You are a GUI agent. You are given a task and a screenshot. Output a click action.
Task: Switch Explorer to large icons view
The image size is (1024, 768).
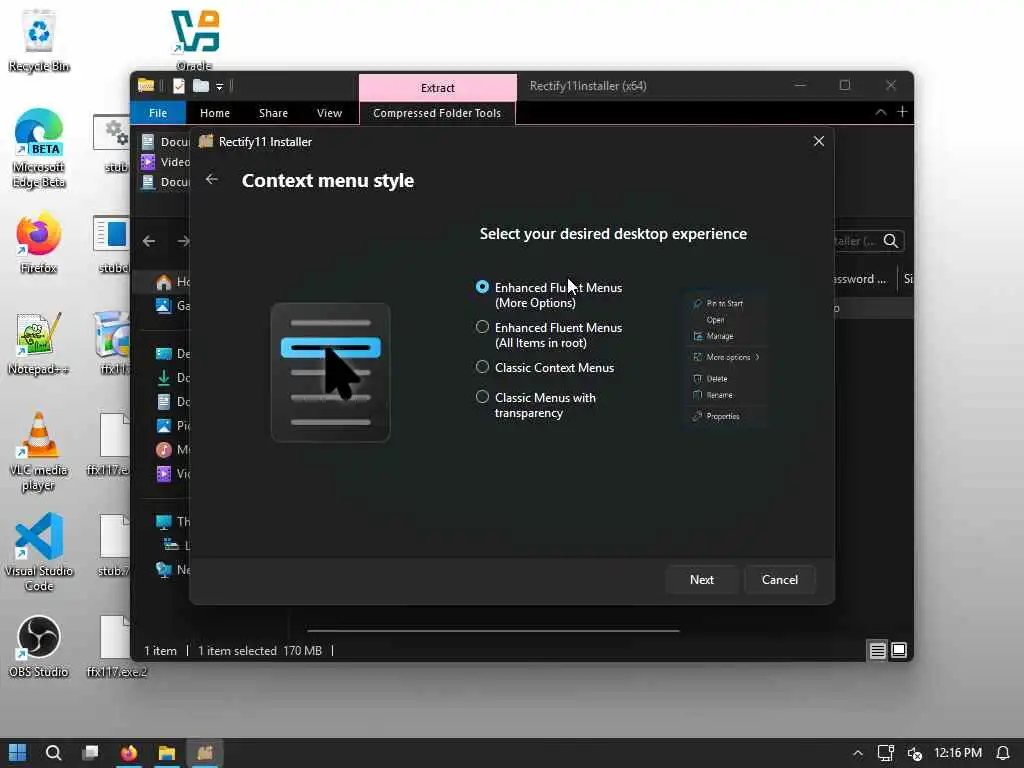(x=899, y=650)
